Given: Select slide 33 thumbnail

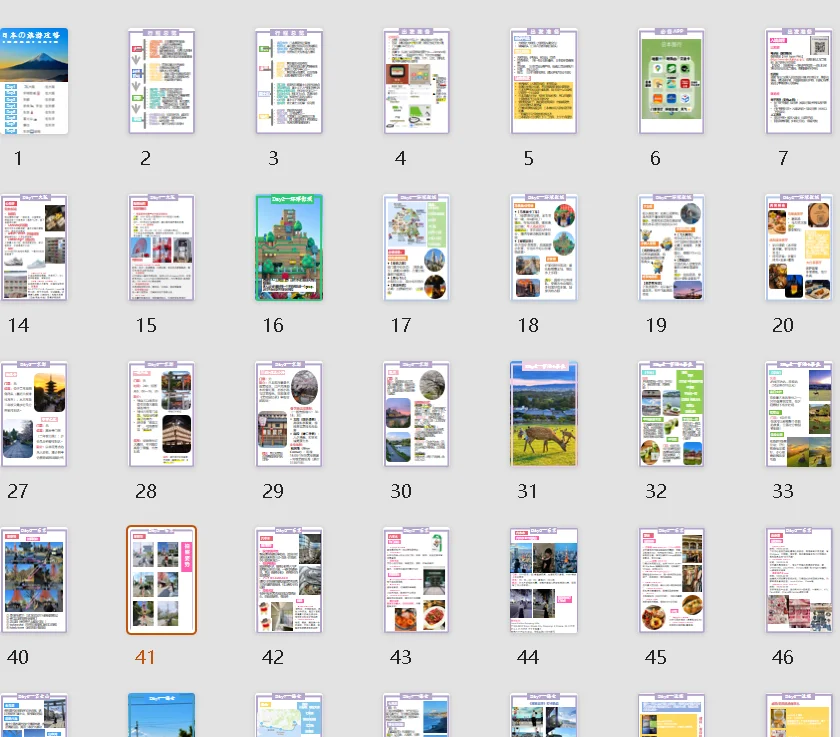Looking at the screenshot, I should click(799, 414).
